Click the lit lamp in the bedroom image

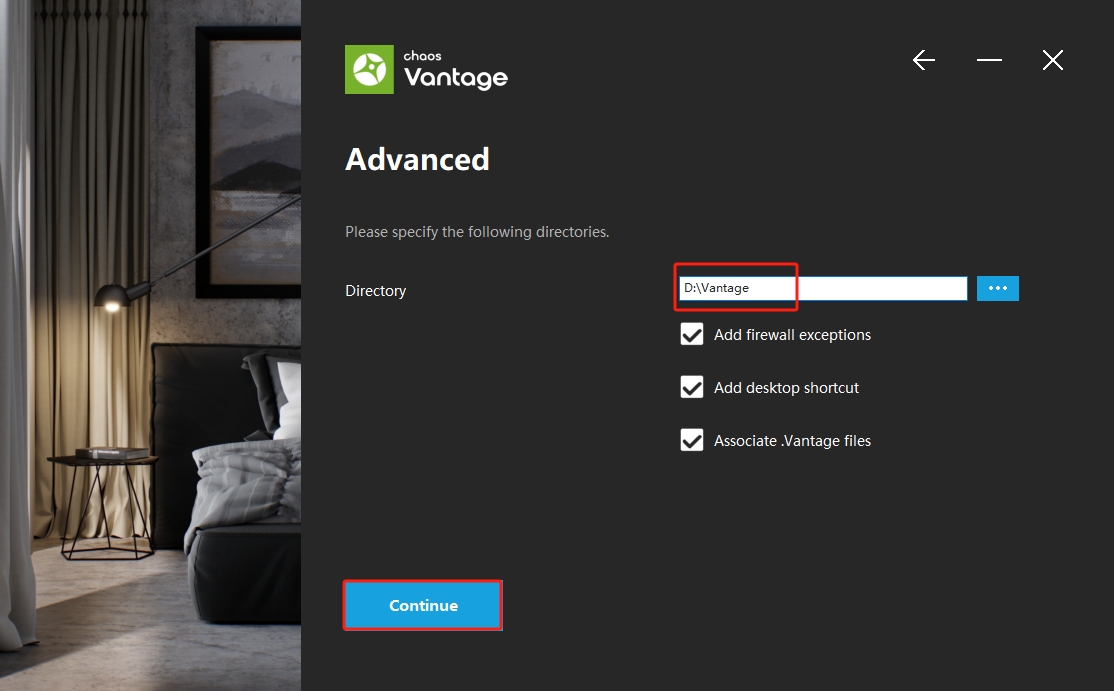point(108,296)
